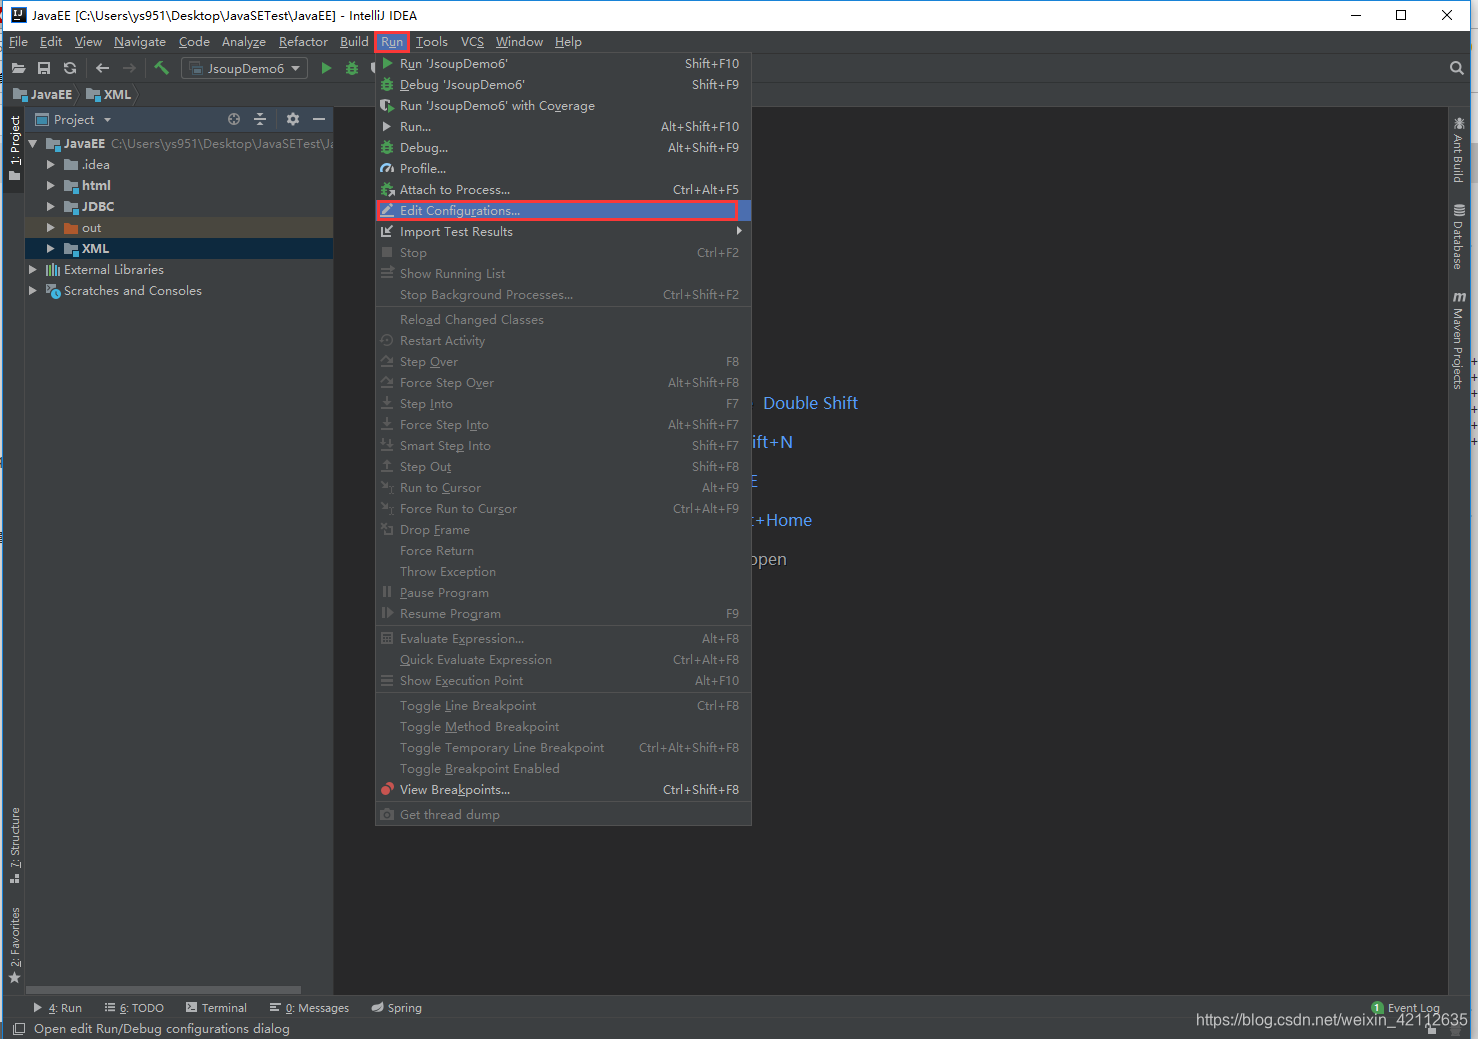Select View Breakpoints menu item
Image resolution: width=1478 pixels, height=1039 pixels.
pyautogui.click(x=563, y=790)
